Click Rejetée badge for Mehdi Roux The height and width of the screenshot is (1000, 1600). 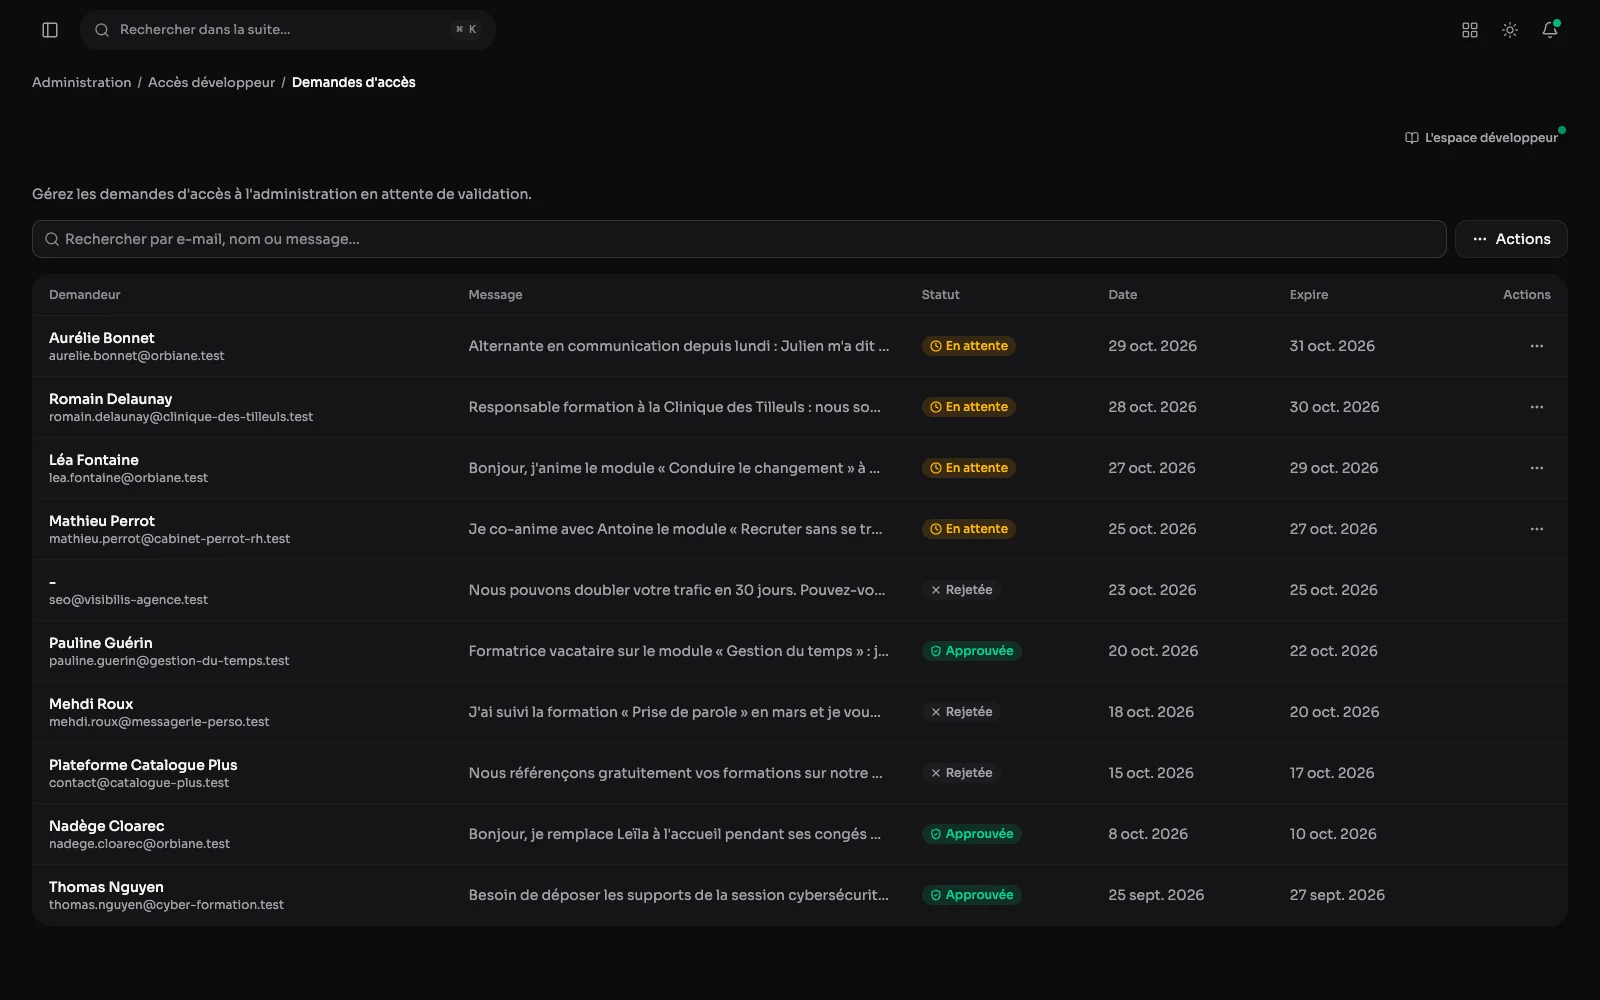(961, 712)
